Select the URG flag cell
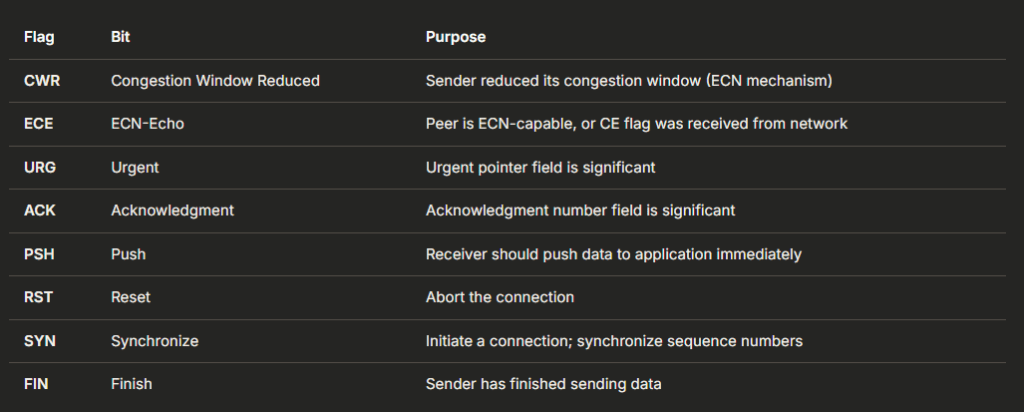The height and width of the screenshot is (412, 1024). (x=42, y=168)
